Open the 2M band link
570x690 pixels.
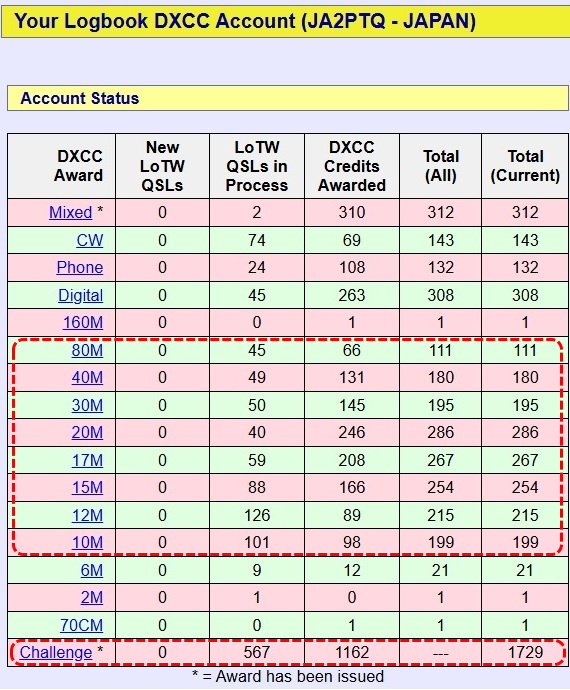tap(92, 598)
